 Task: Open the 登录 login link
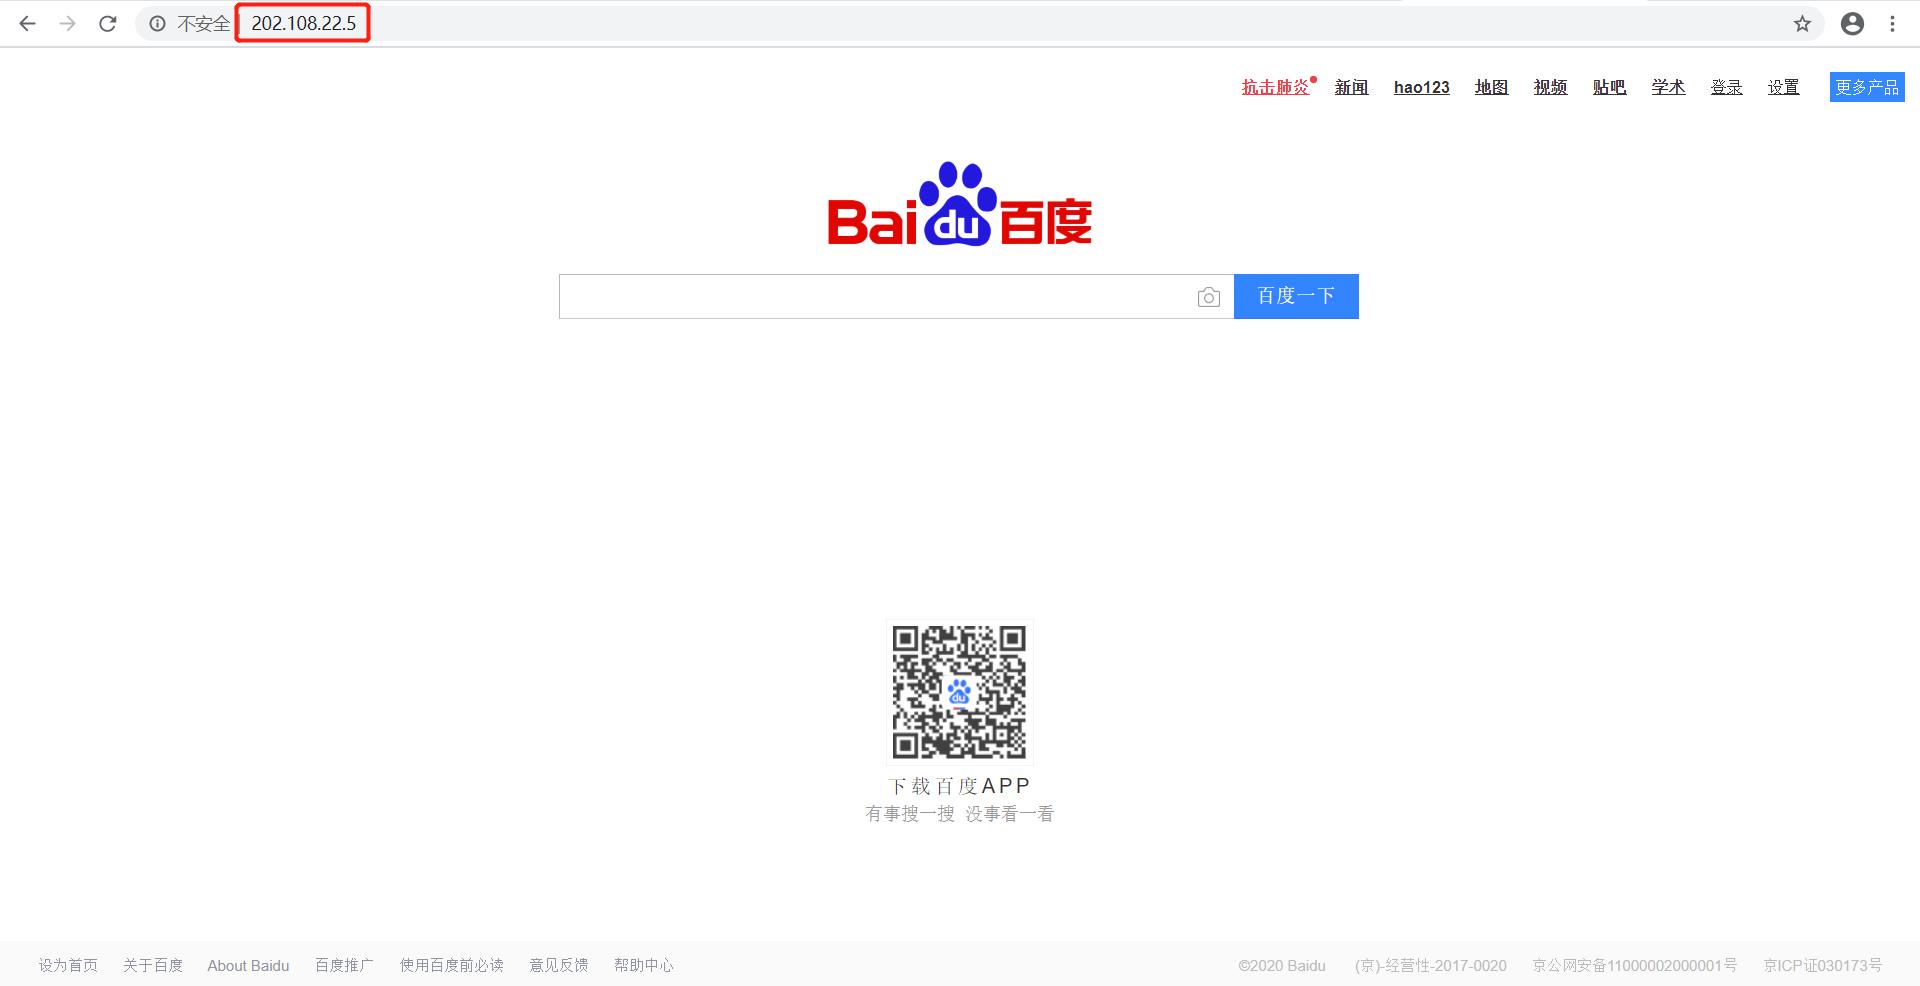[x=1726, y=87]
